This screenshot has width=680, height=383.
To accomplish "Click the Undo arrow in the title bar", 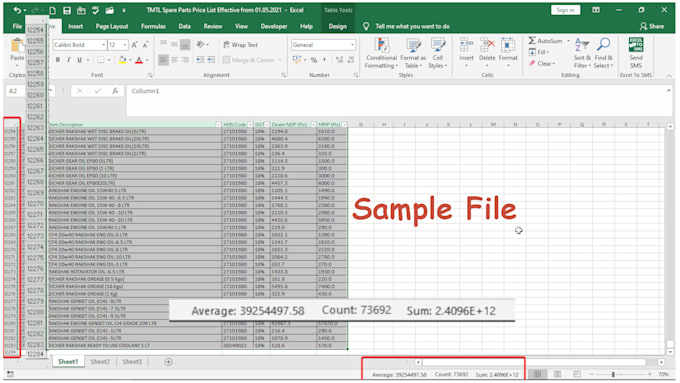I will [x=16, y=10].
